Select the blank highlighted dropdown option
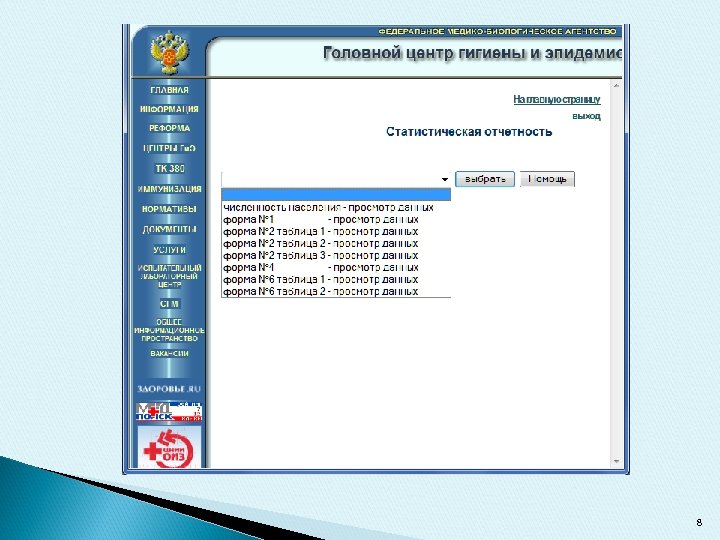 click(336, 195)
